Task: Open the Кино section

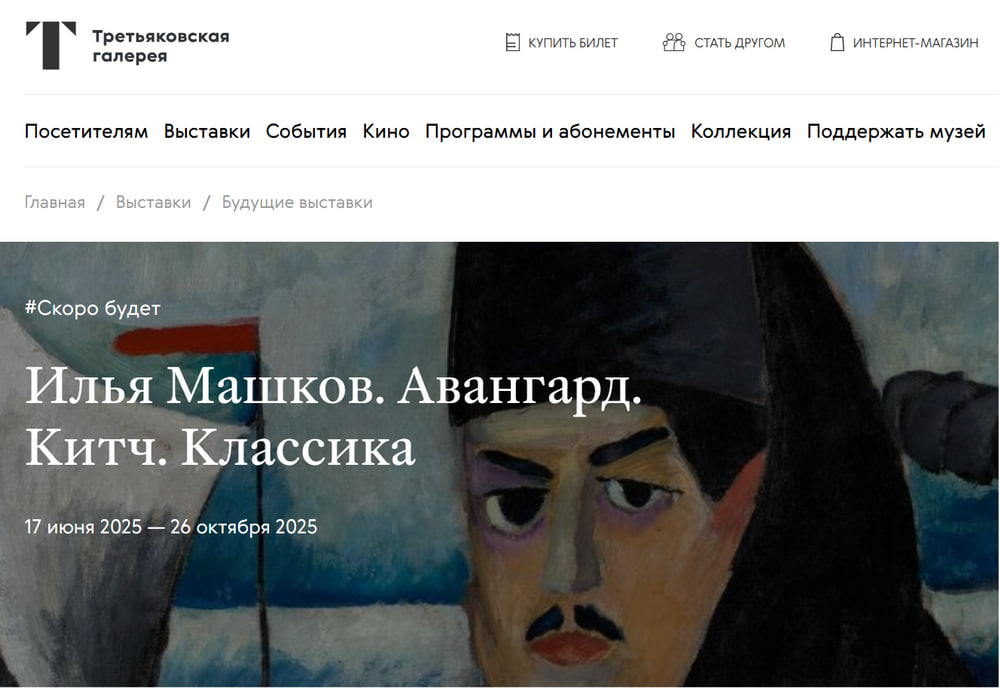Action: 386,131
